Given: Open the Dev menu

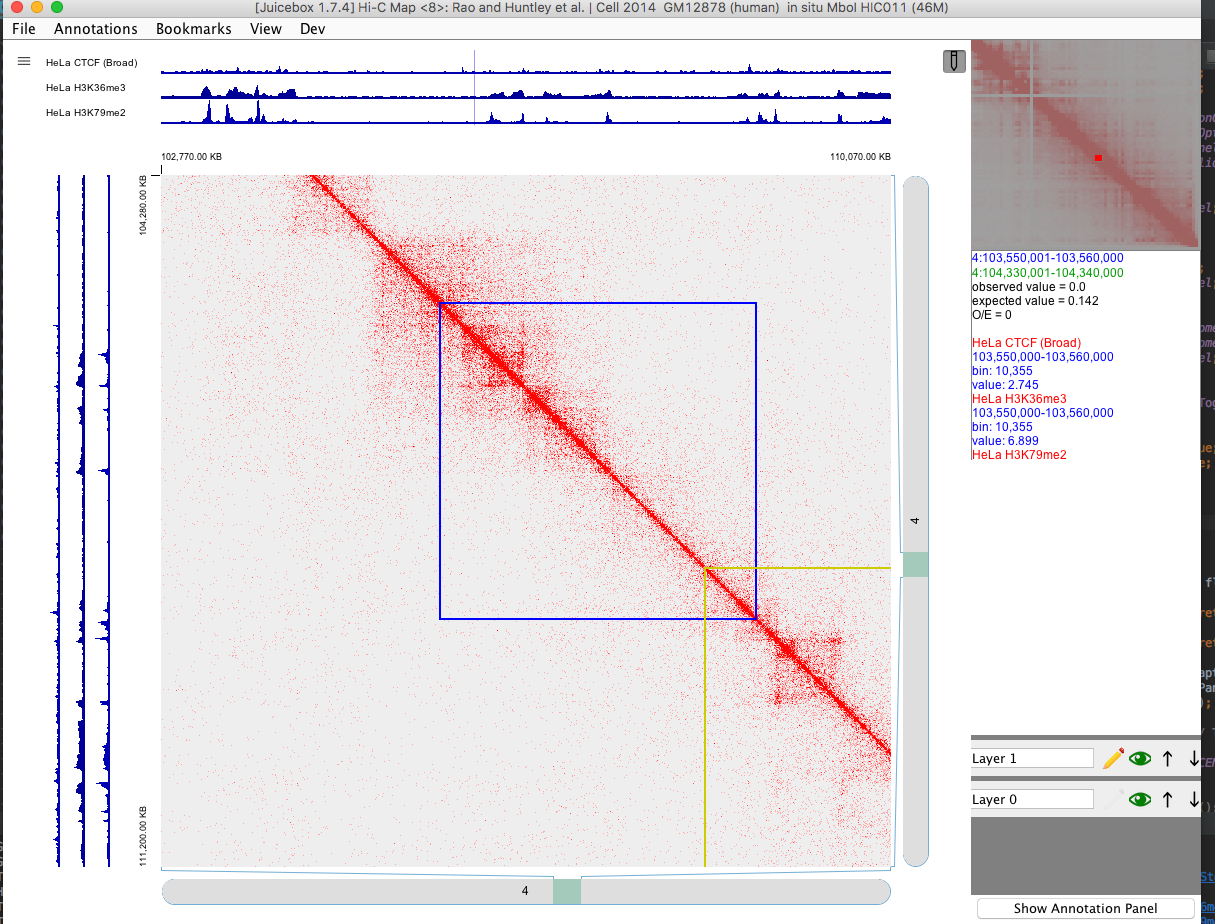Looking at the screenshot, I should (x=311, y=29).
